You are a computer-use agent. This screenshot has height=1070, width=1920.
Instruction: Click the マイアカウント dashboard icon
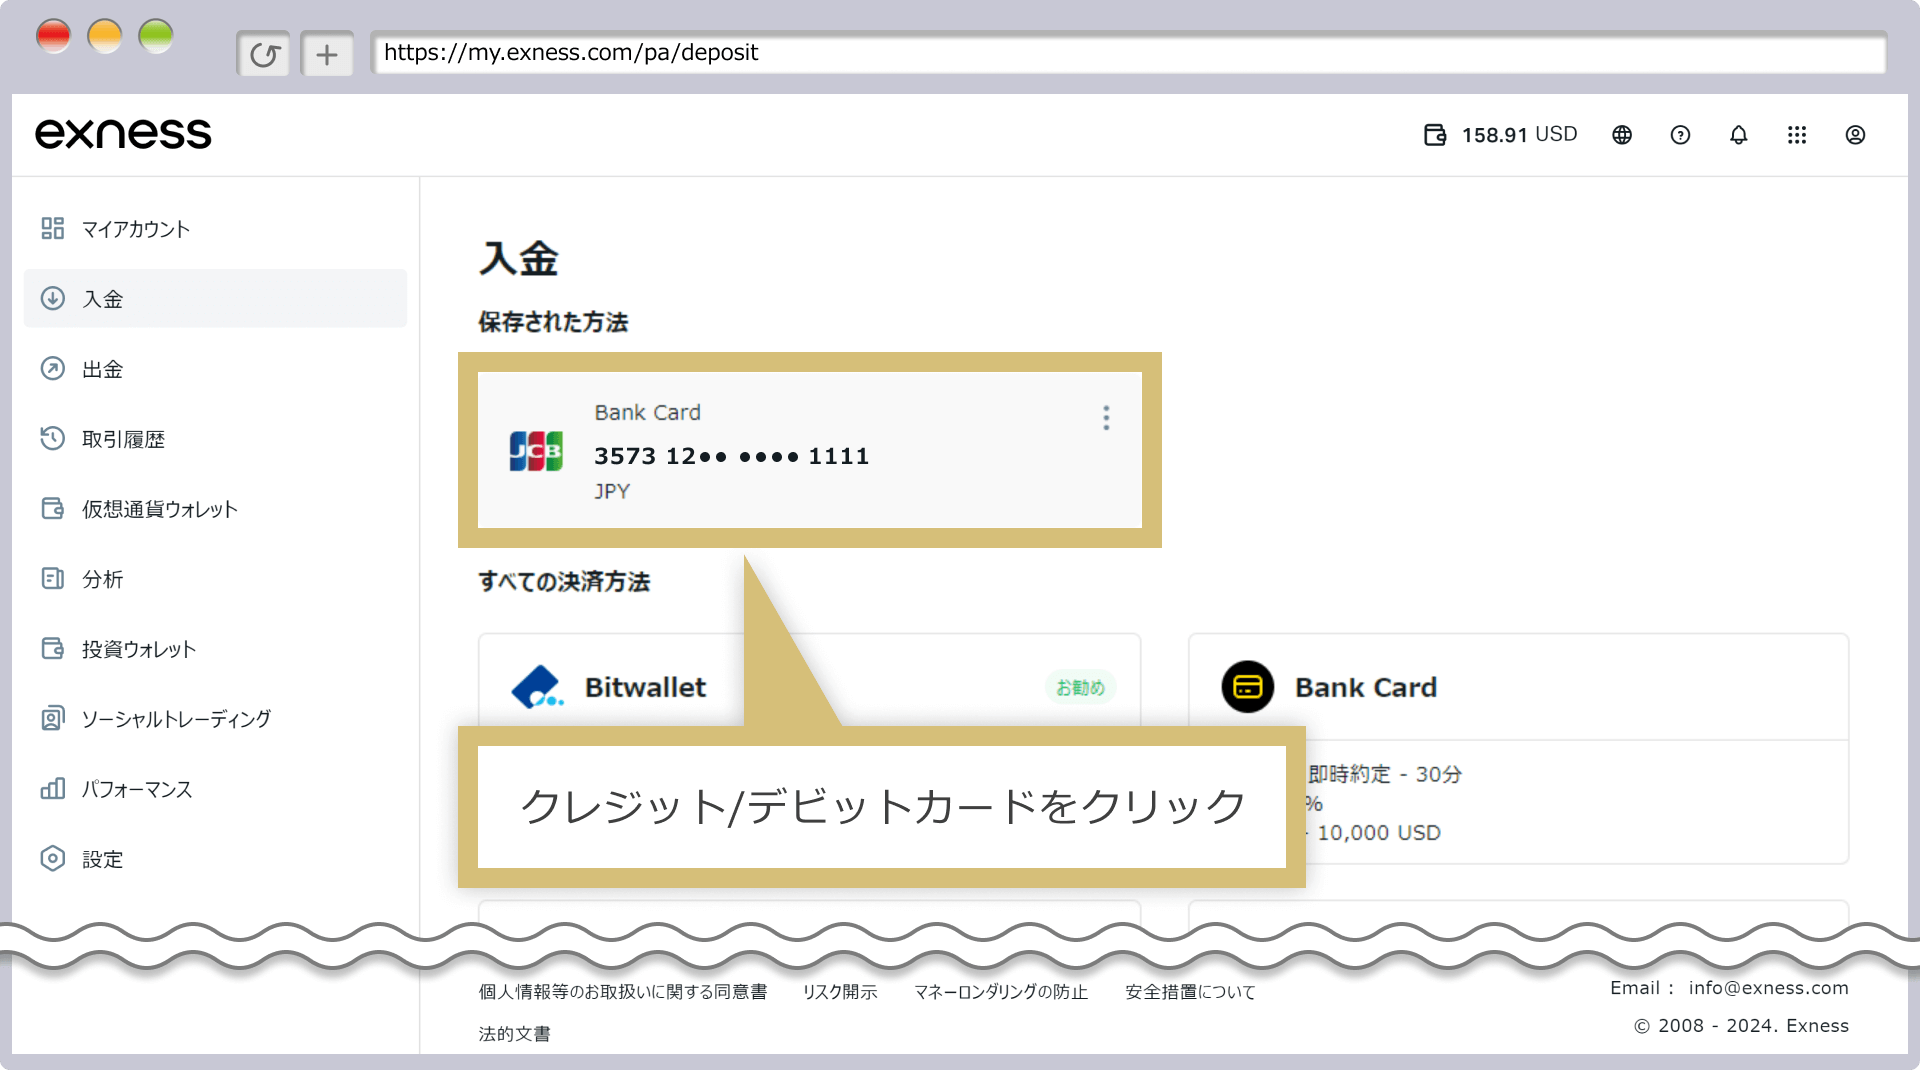tap(53, 229)
